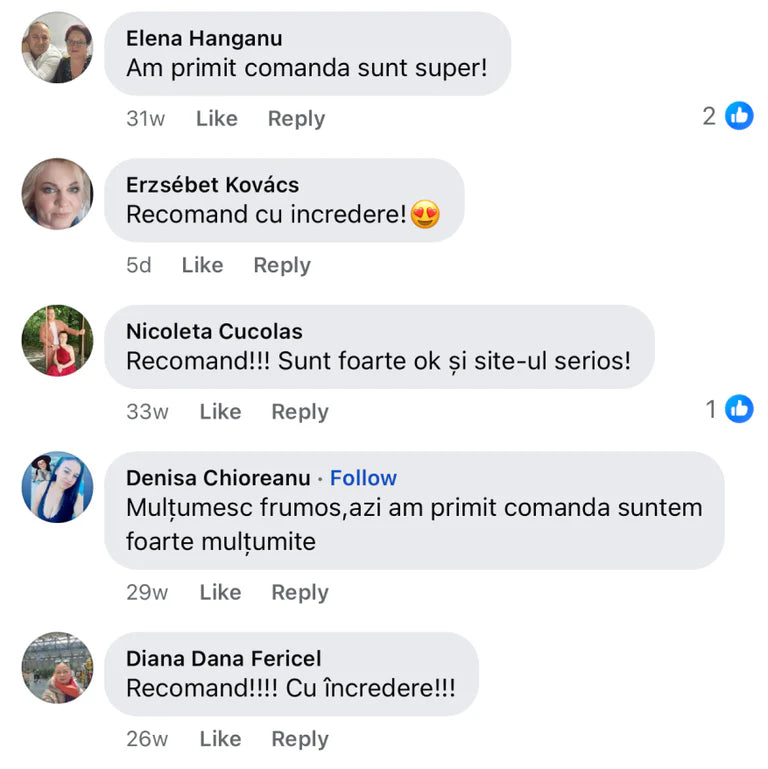The image size is (768, 769).
Task: Reply to Erzsébet Kovács's comment
Action: point(282,265)
